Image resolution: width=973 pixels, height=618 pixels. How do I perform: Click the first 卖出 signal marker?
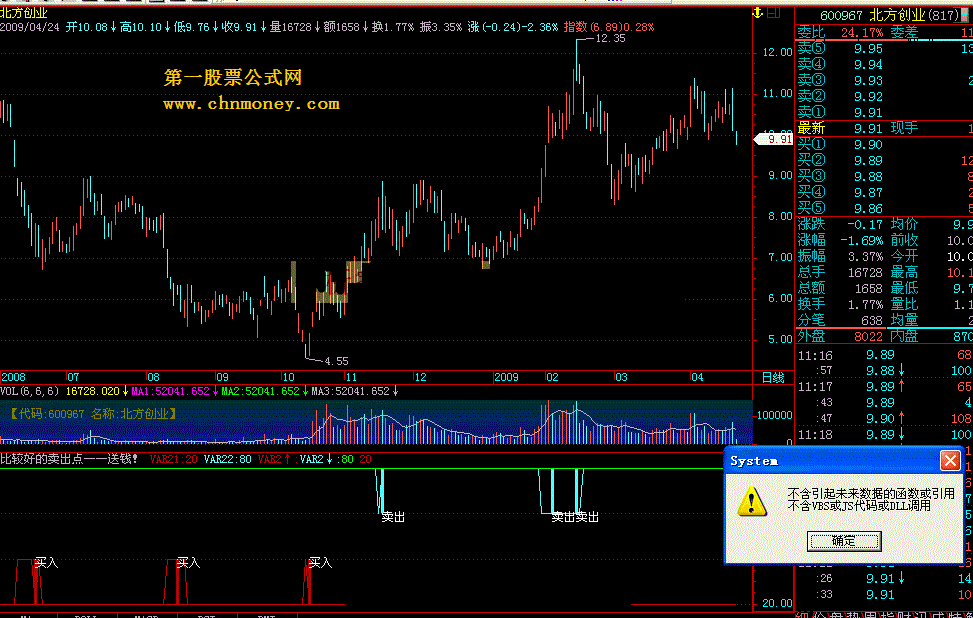click(393, 517)
